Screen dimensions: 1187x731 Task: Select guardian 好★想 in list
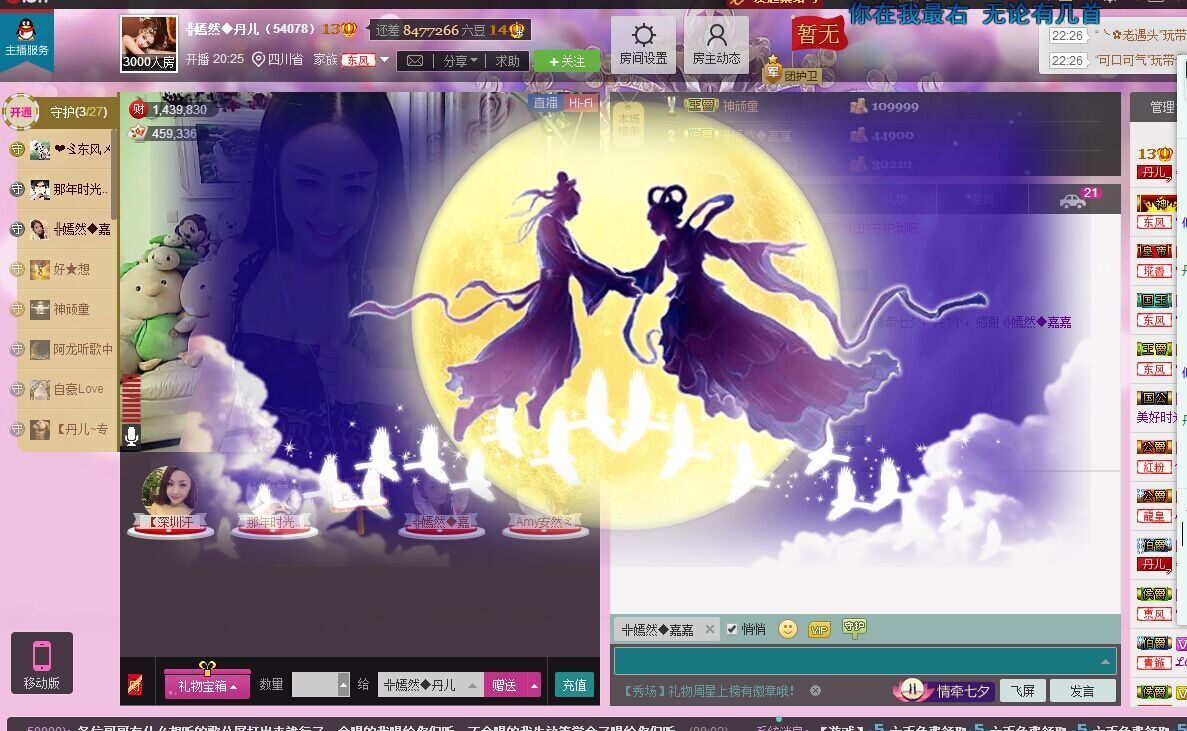pos(67,269)
